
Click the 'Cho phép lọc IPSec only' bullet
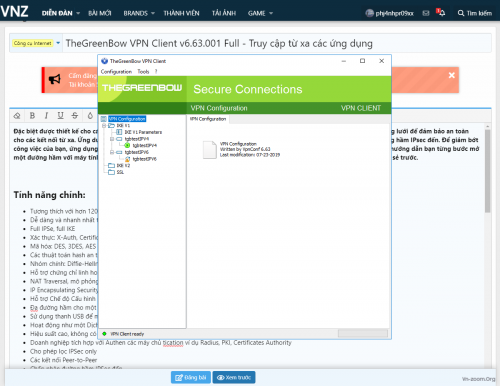click(x=63, y=351)
